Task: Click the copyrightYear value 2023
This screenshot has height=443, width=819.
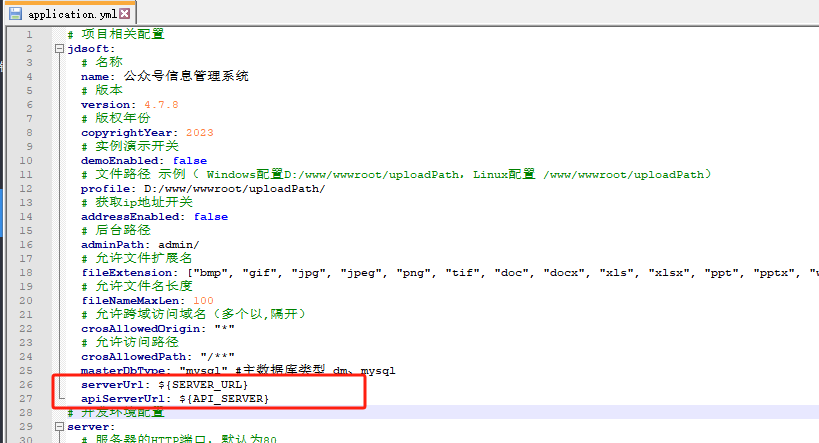Action: click(198, 132)
